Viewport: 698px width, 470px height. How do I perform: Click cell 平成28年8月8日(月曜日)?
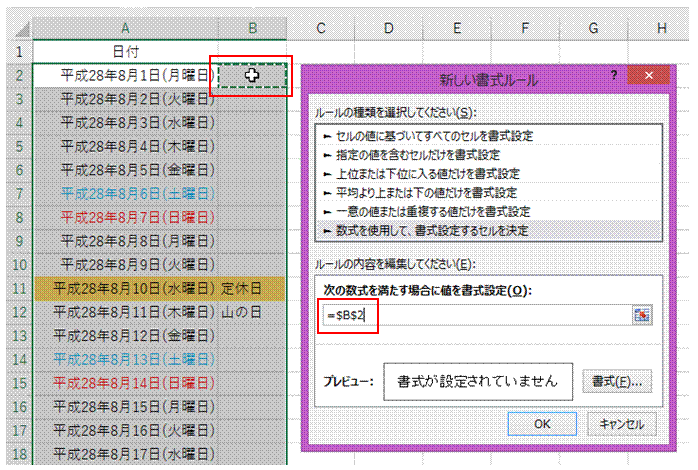(126, 241)
